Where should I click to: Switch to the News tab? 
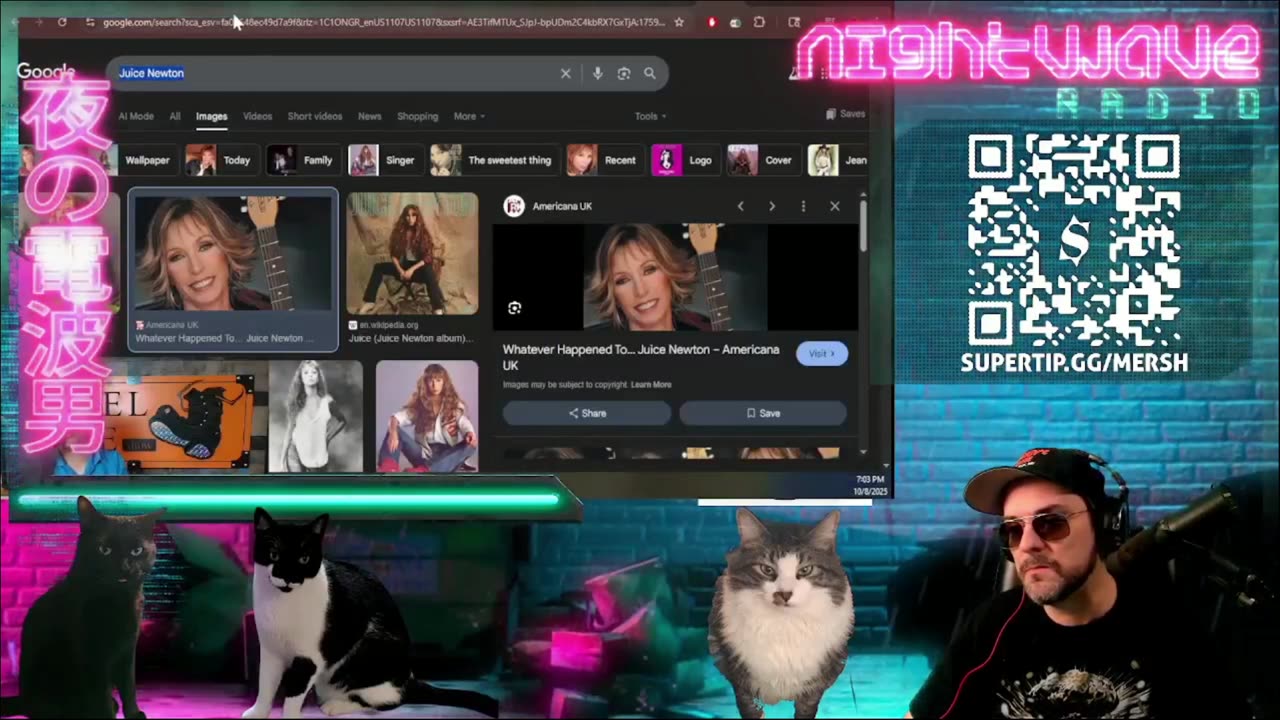370,116
